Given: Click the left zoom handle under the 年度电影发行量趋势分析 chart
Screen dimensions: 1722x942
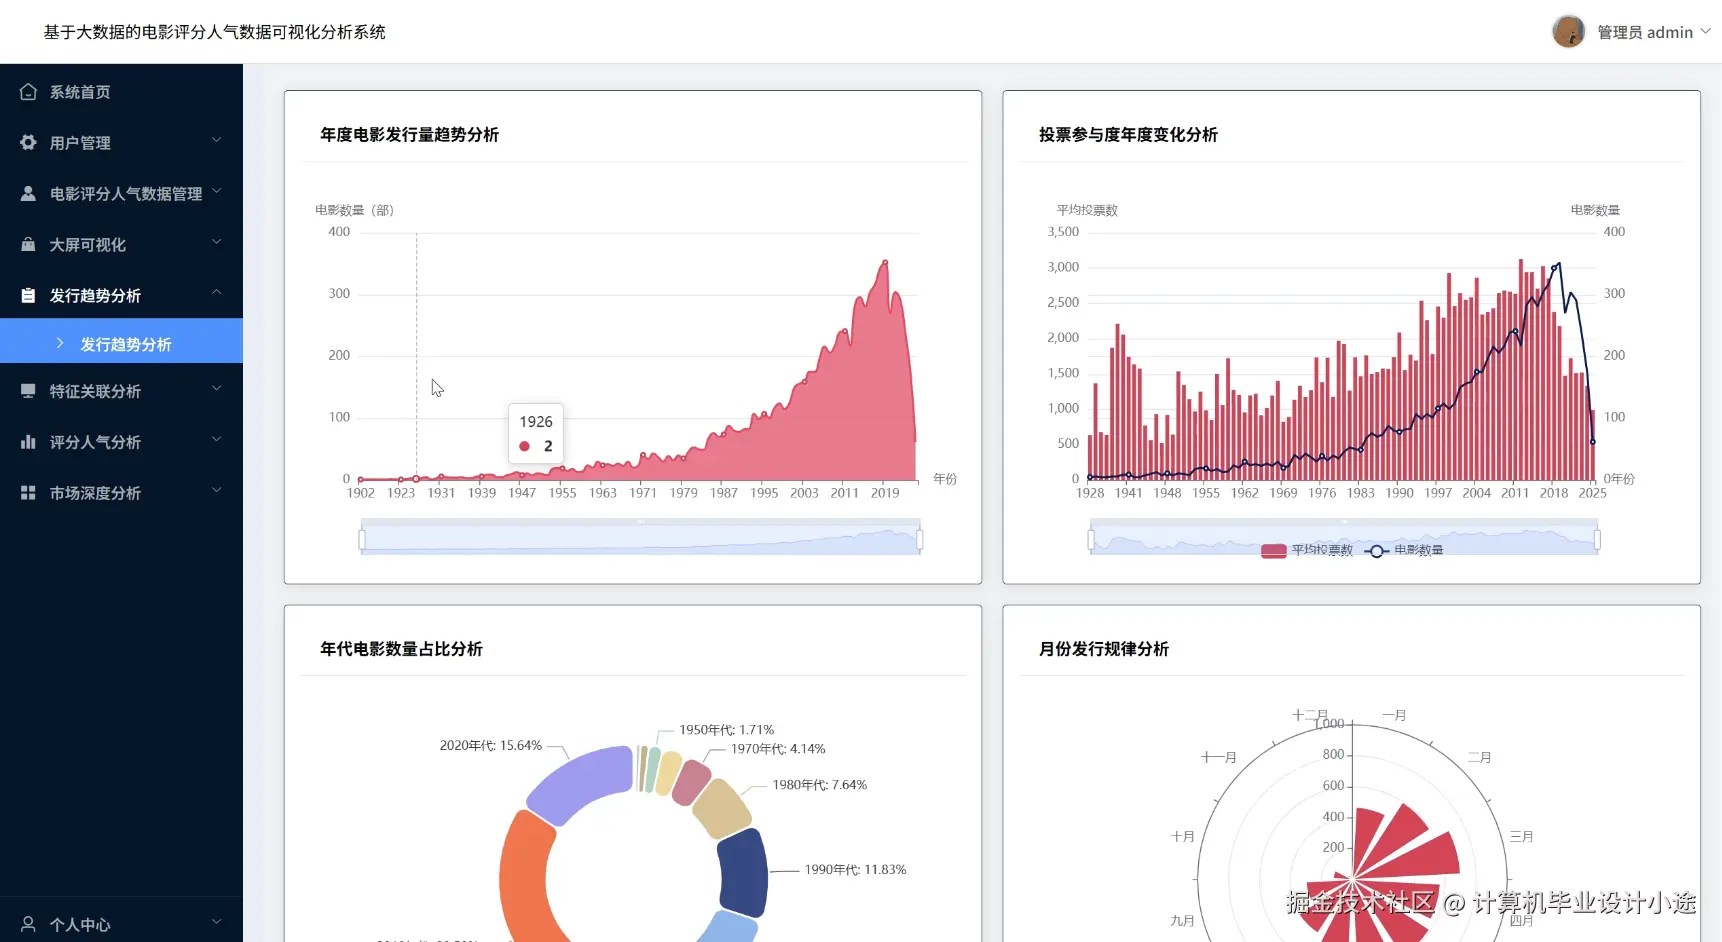Looking at the screenshot, I should 362,540.
